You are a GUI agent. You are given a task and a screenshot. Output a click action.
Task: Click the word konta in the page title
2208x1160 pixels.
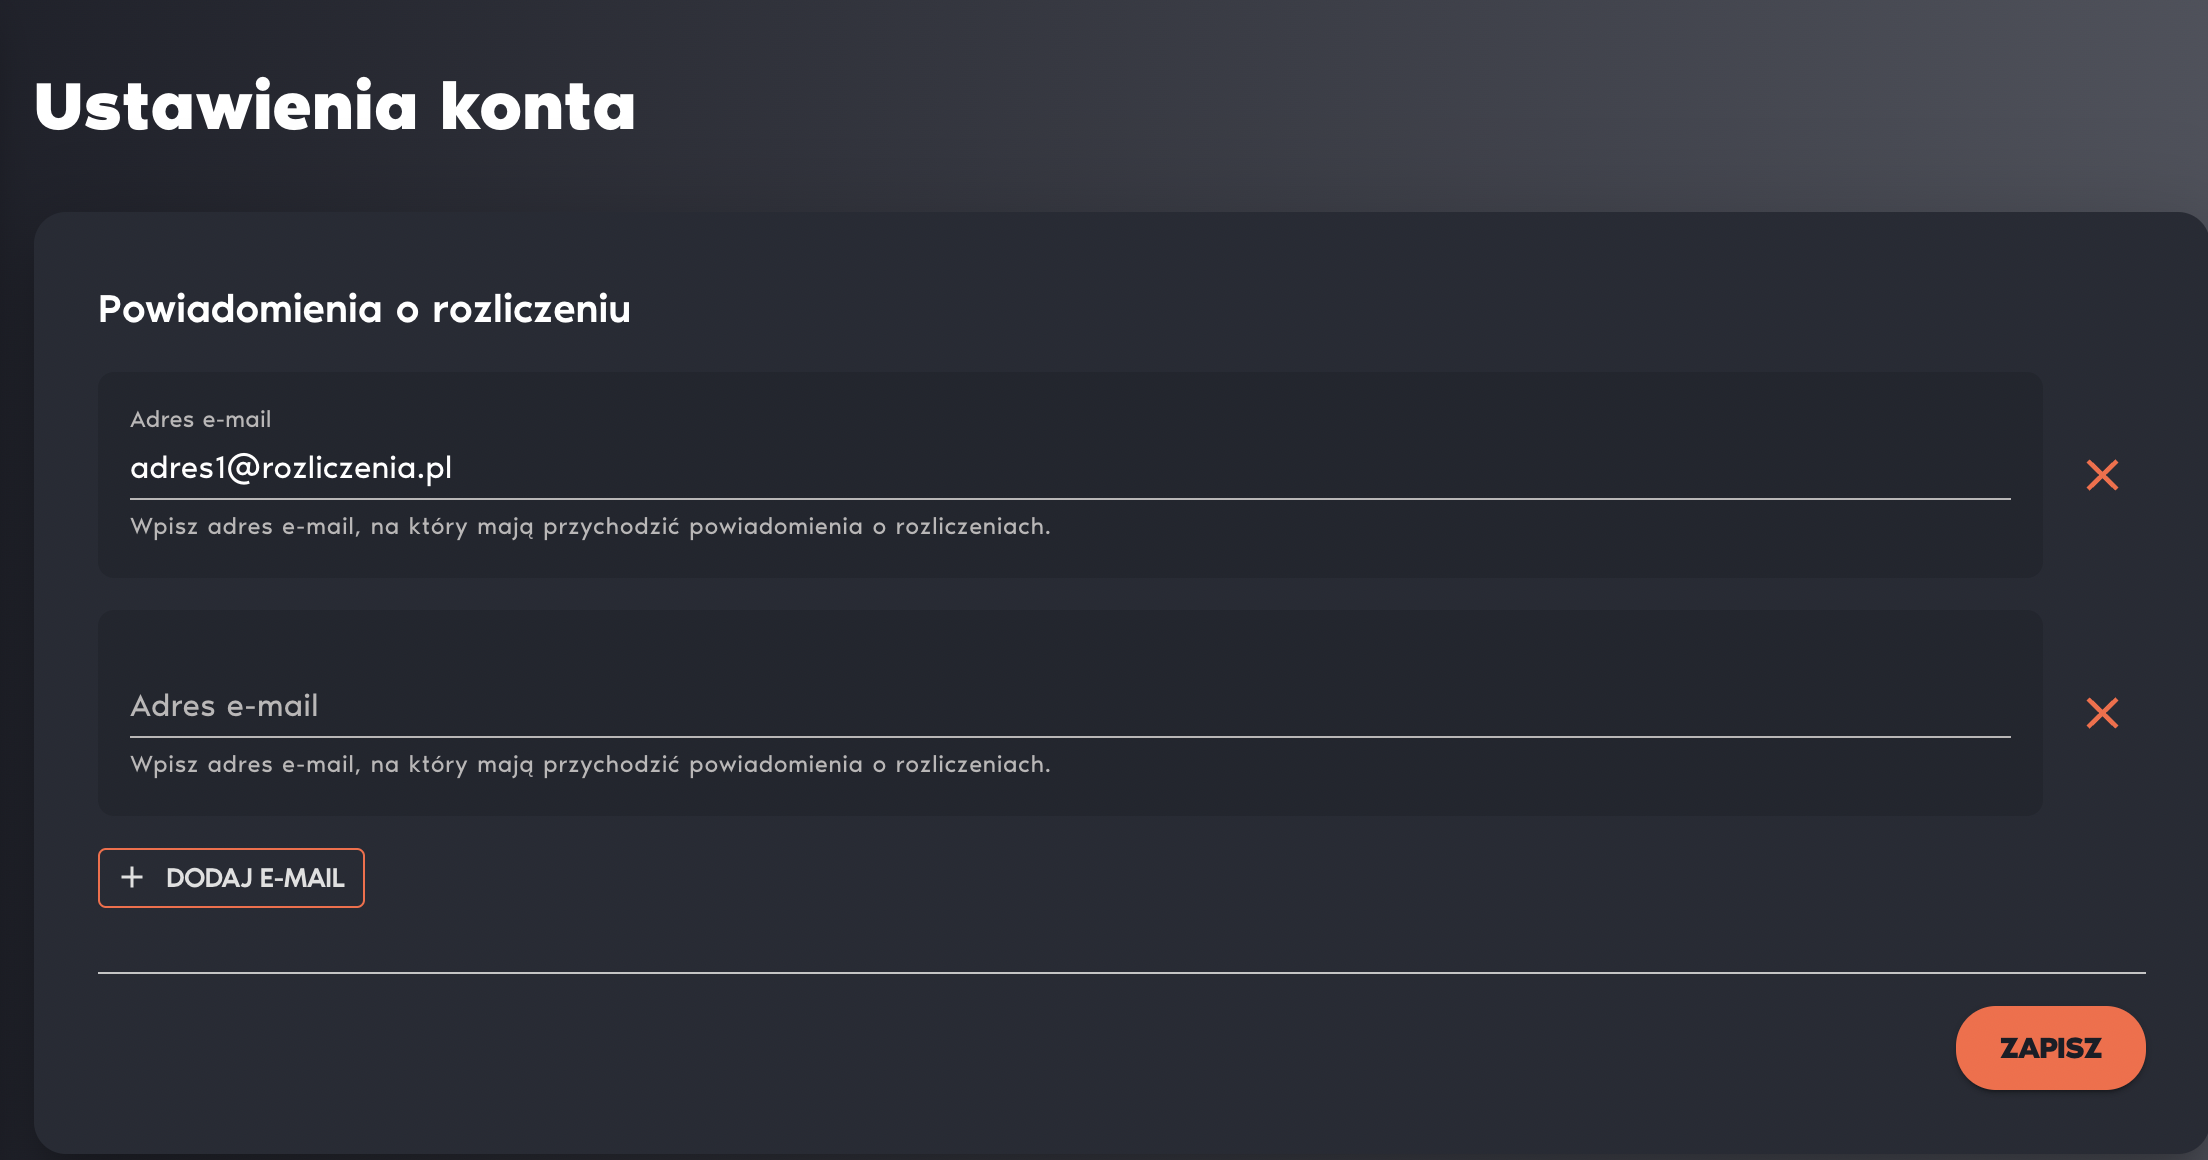(x=538, y=106)
